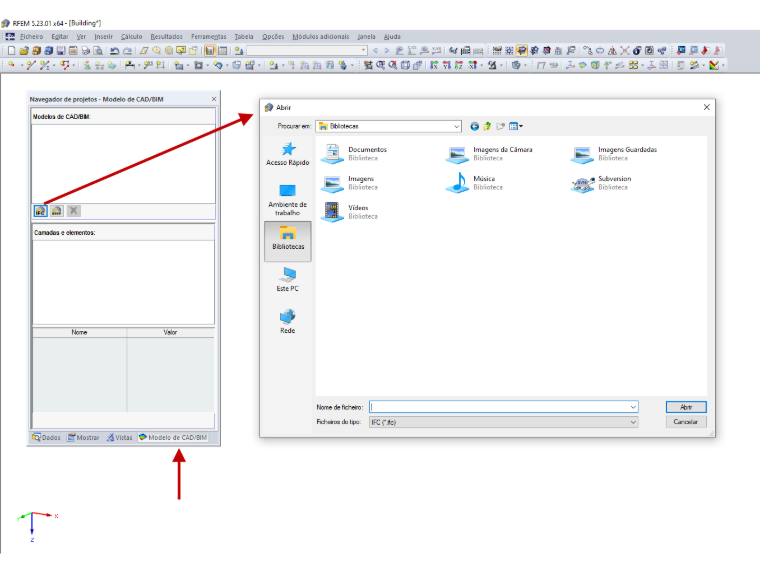Open the Cálculo menu
This screenshot has width=760, height=570.
coord(131,36)
